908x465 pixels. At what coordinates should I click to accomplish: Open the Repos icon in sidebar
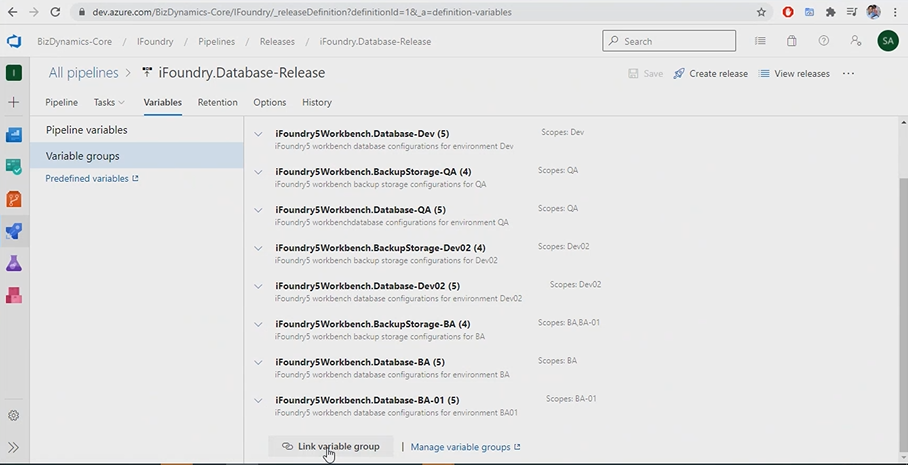14,200
